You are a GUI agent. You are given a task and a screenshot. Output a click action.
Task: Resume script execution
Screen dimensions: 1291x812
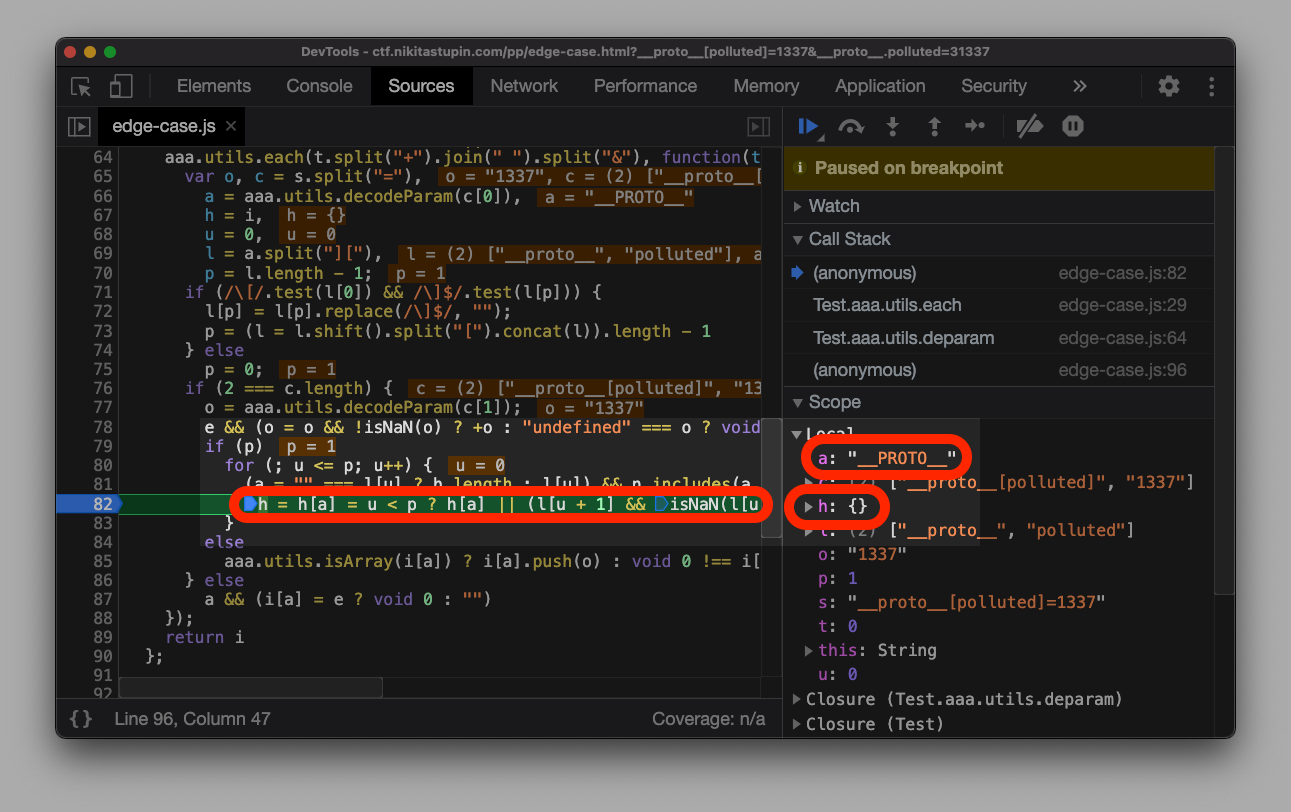(809, 126)
